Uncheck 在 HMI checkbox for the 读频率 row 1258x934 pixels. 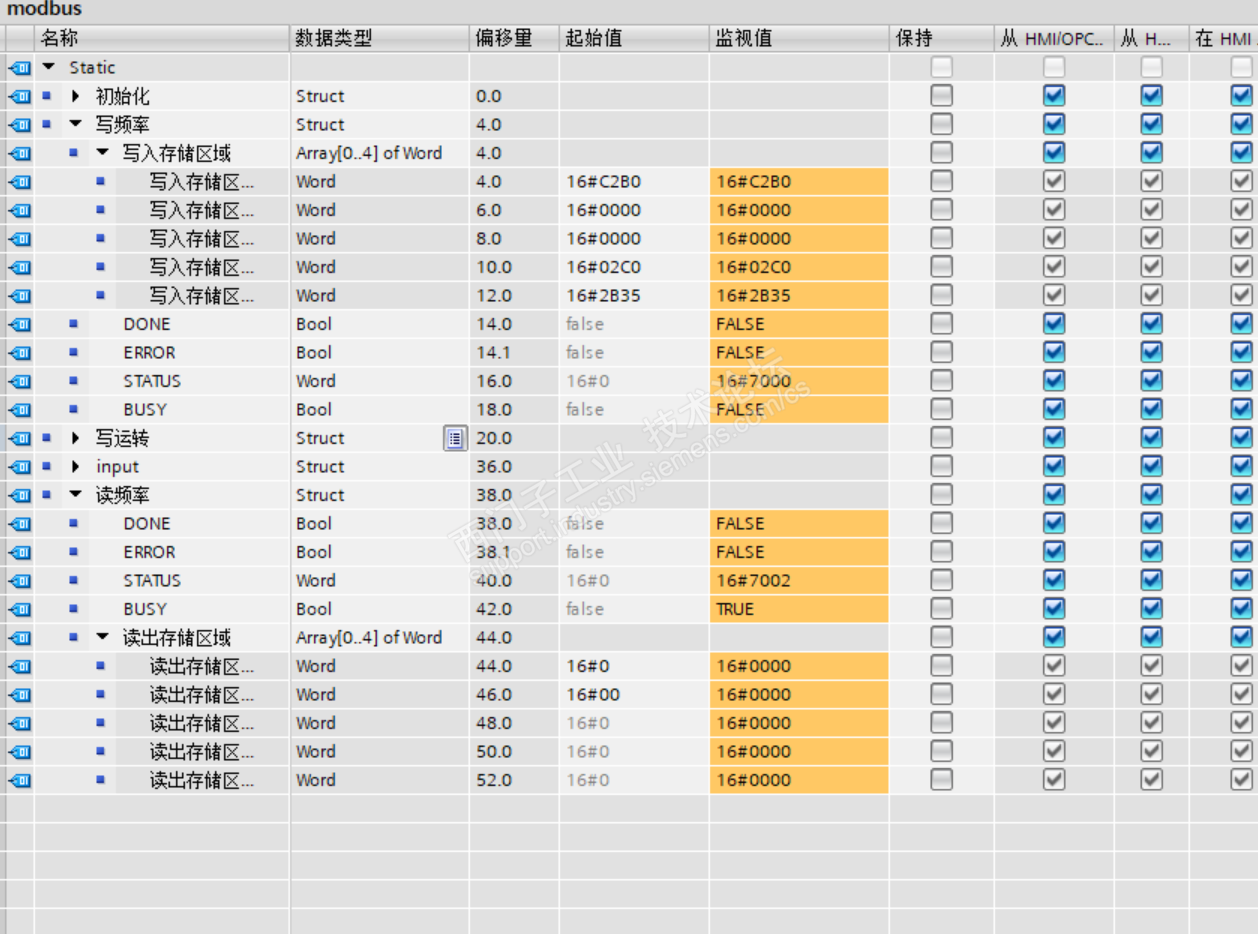click(1242, 495)
